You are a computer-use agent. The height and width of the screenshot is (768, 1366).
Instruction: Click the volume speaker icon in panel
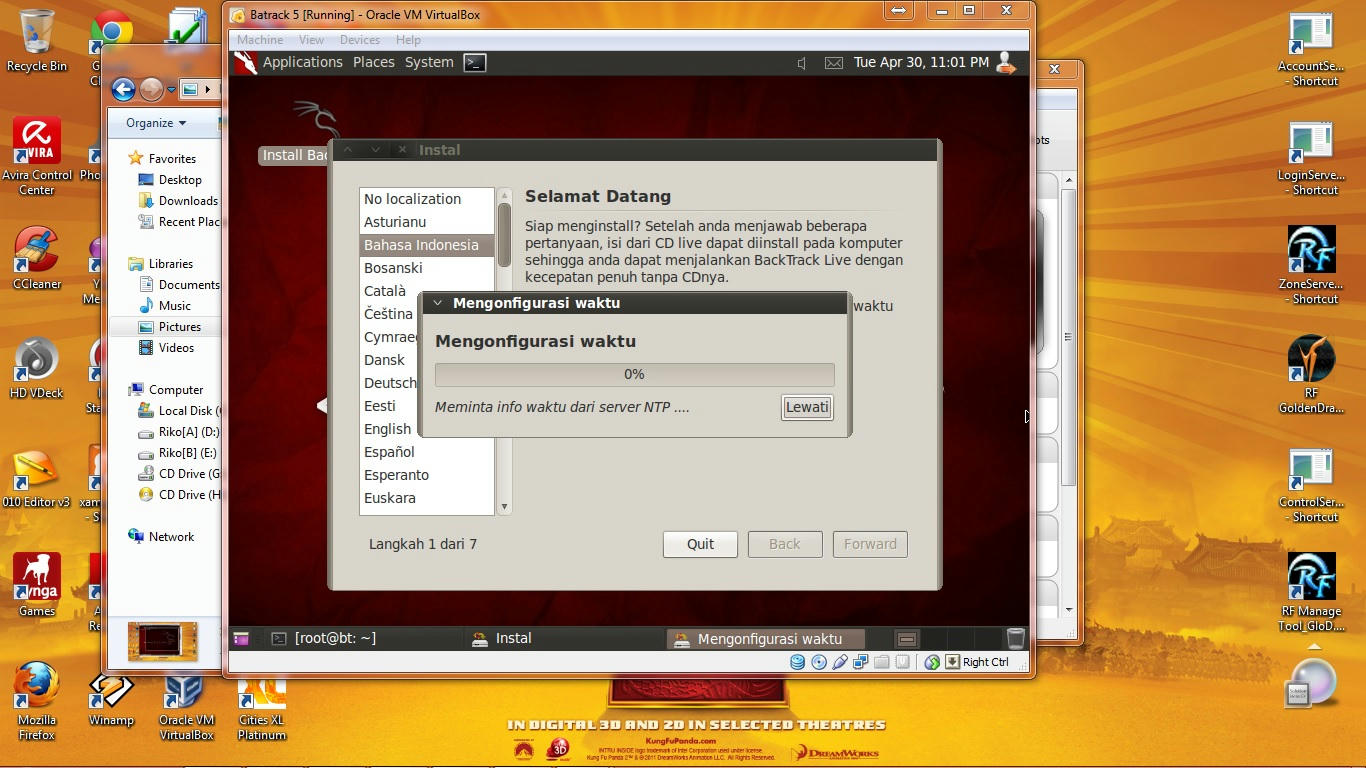coord(802,63)
